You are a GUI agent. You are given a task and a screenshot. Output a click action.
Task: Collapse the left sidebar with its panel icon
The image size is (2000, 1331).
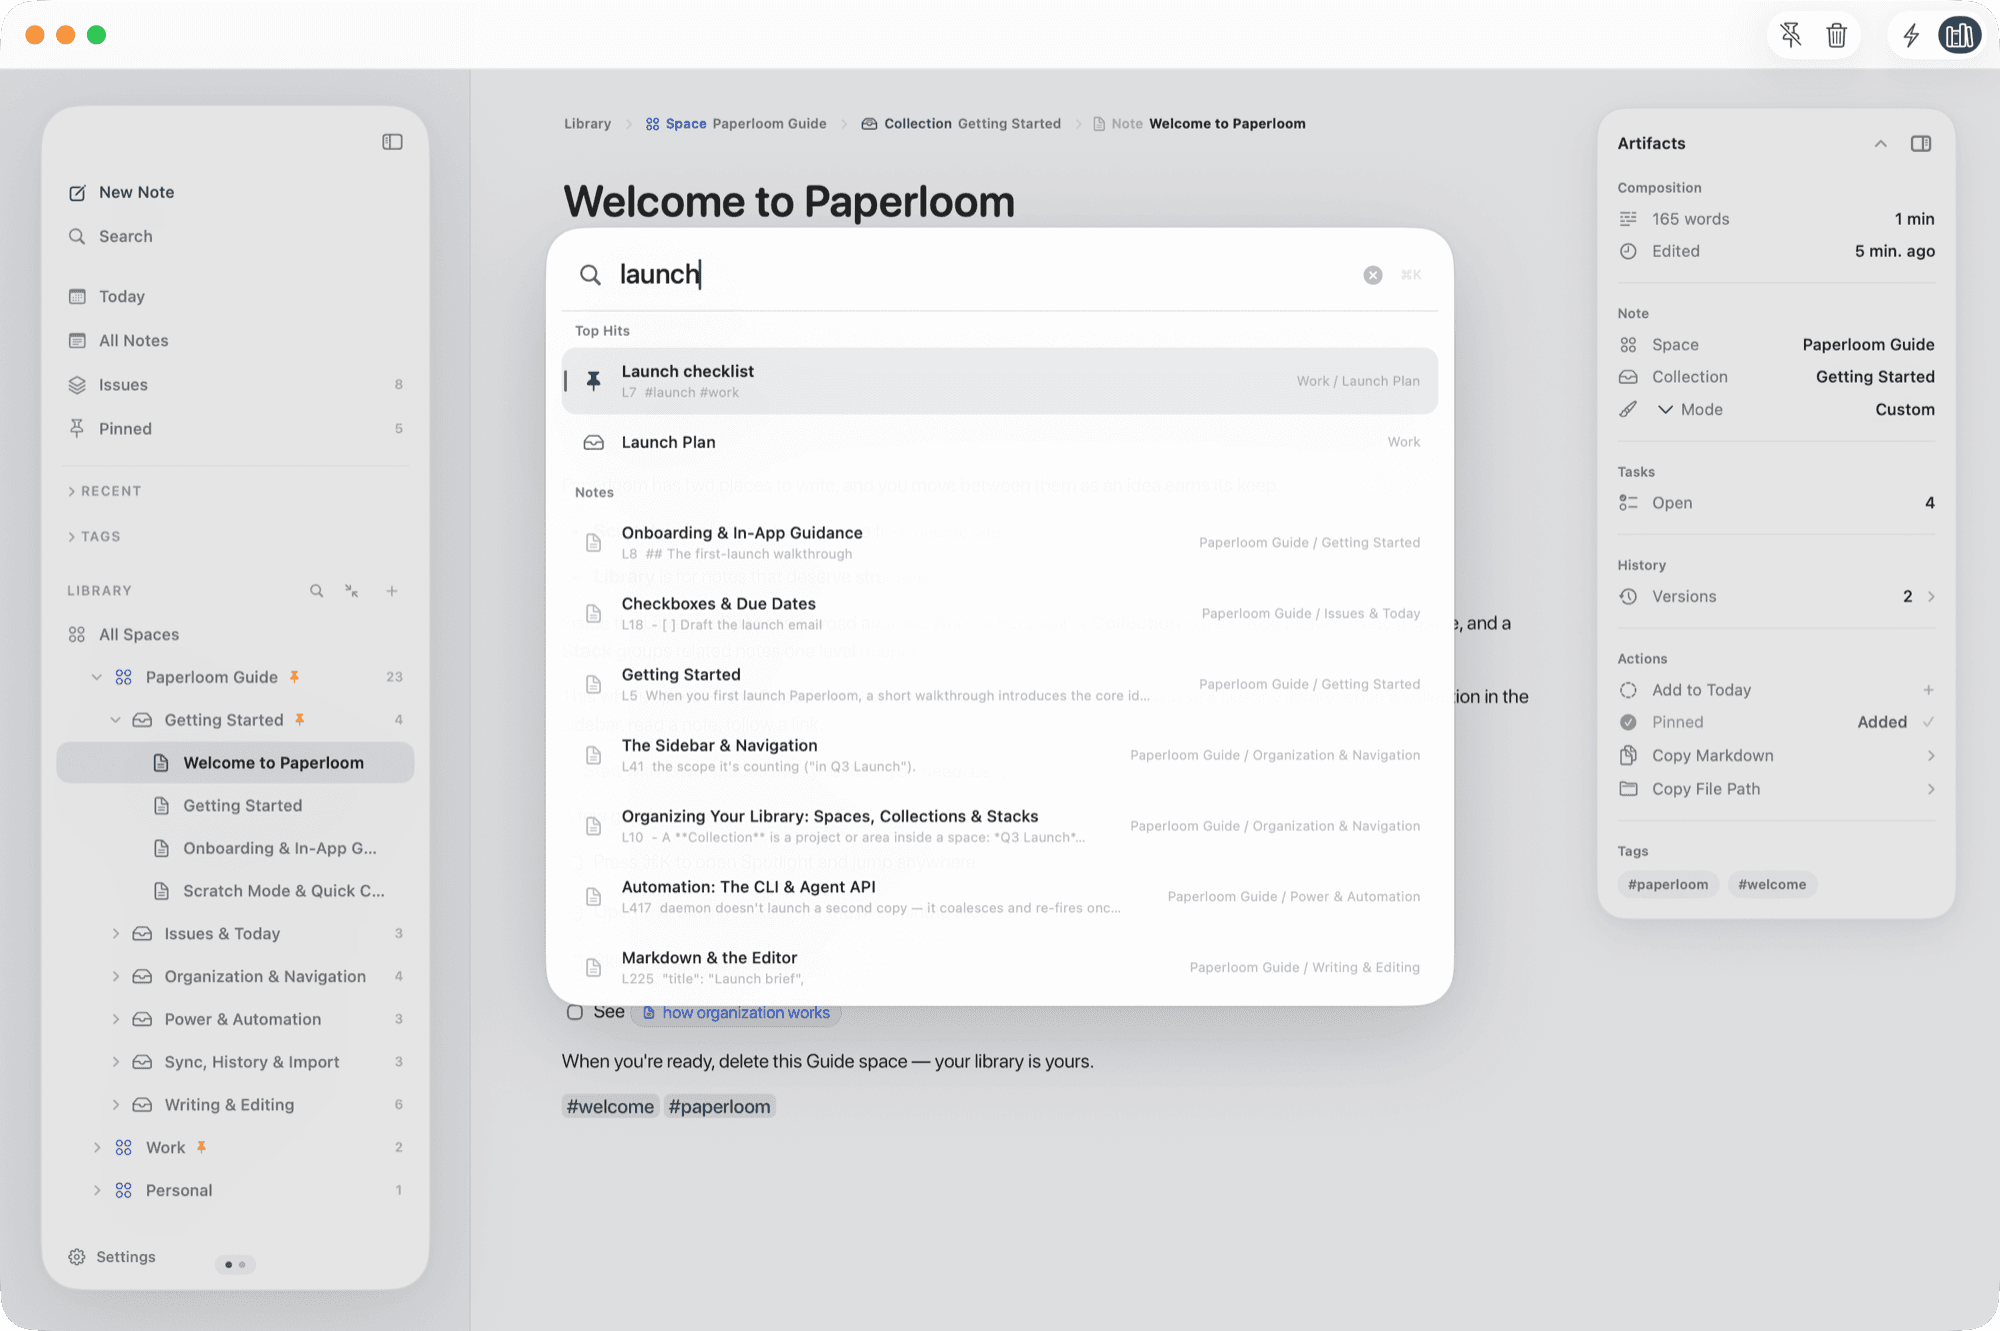(392, 142)
